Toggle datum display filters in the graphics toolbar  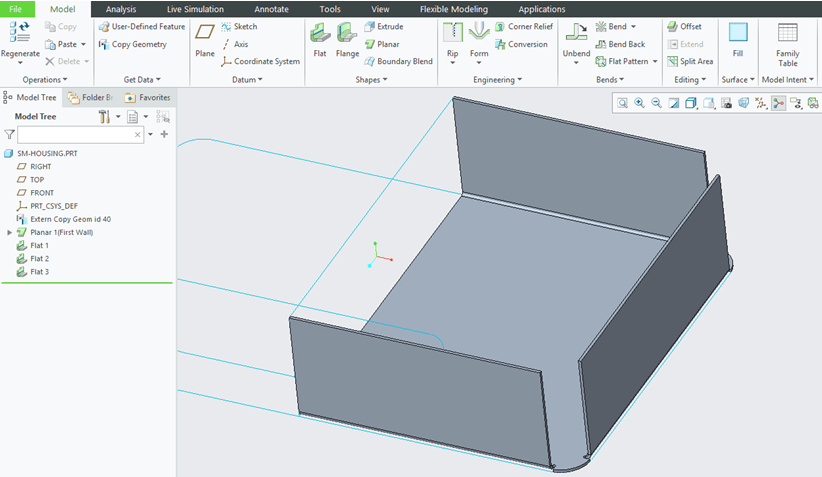click(761, 103)
